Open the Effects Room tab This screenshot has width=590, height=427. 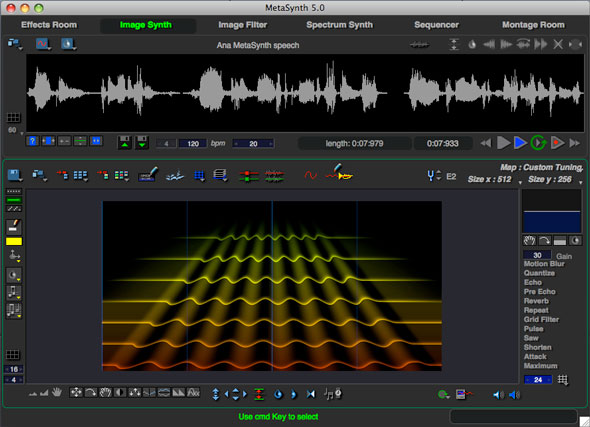(49, 25)
